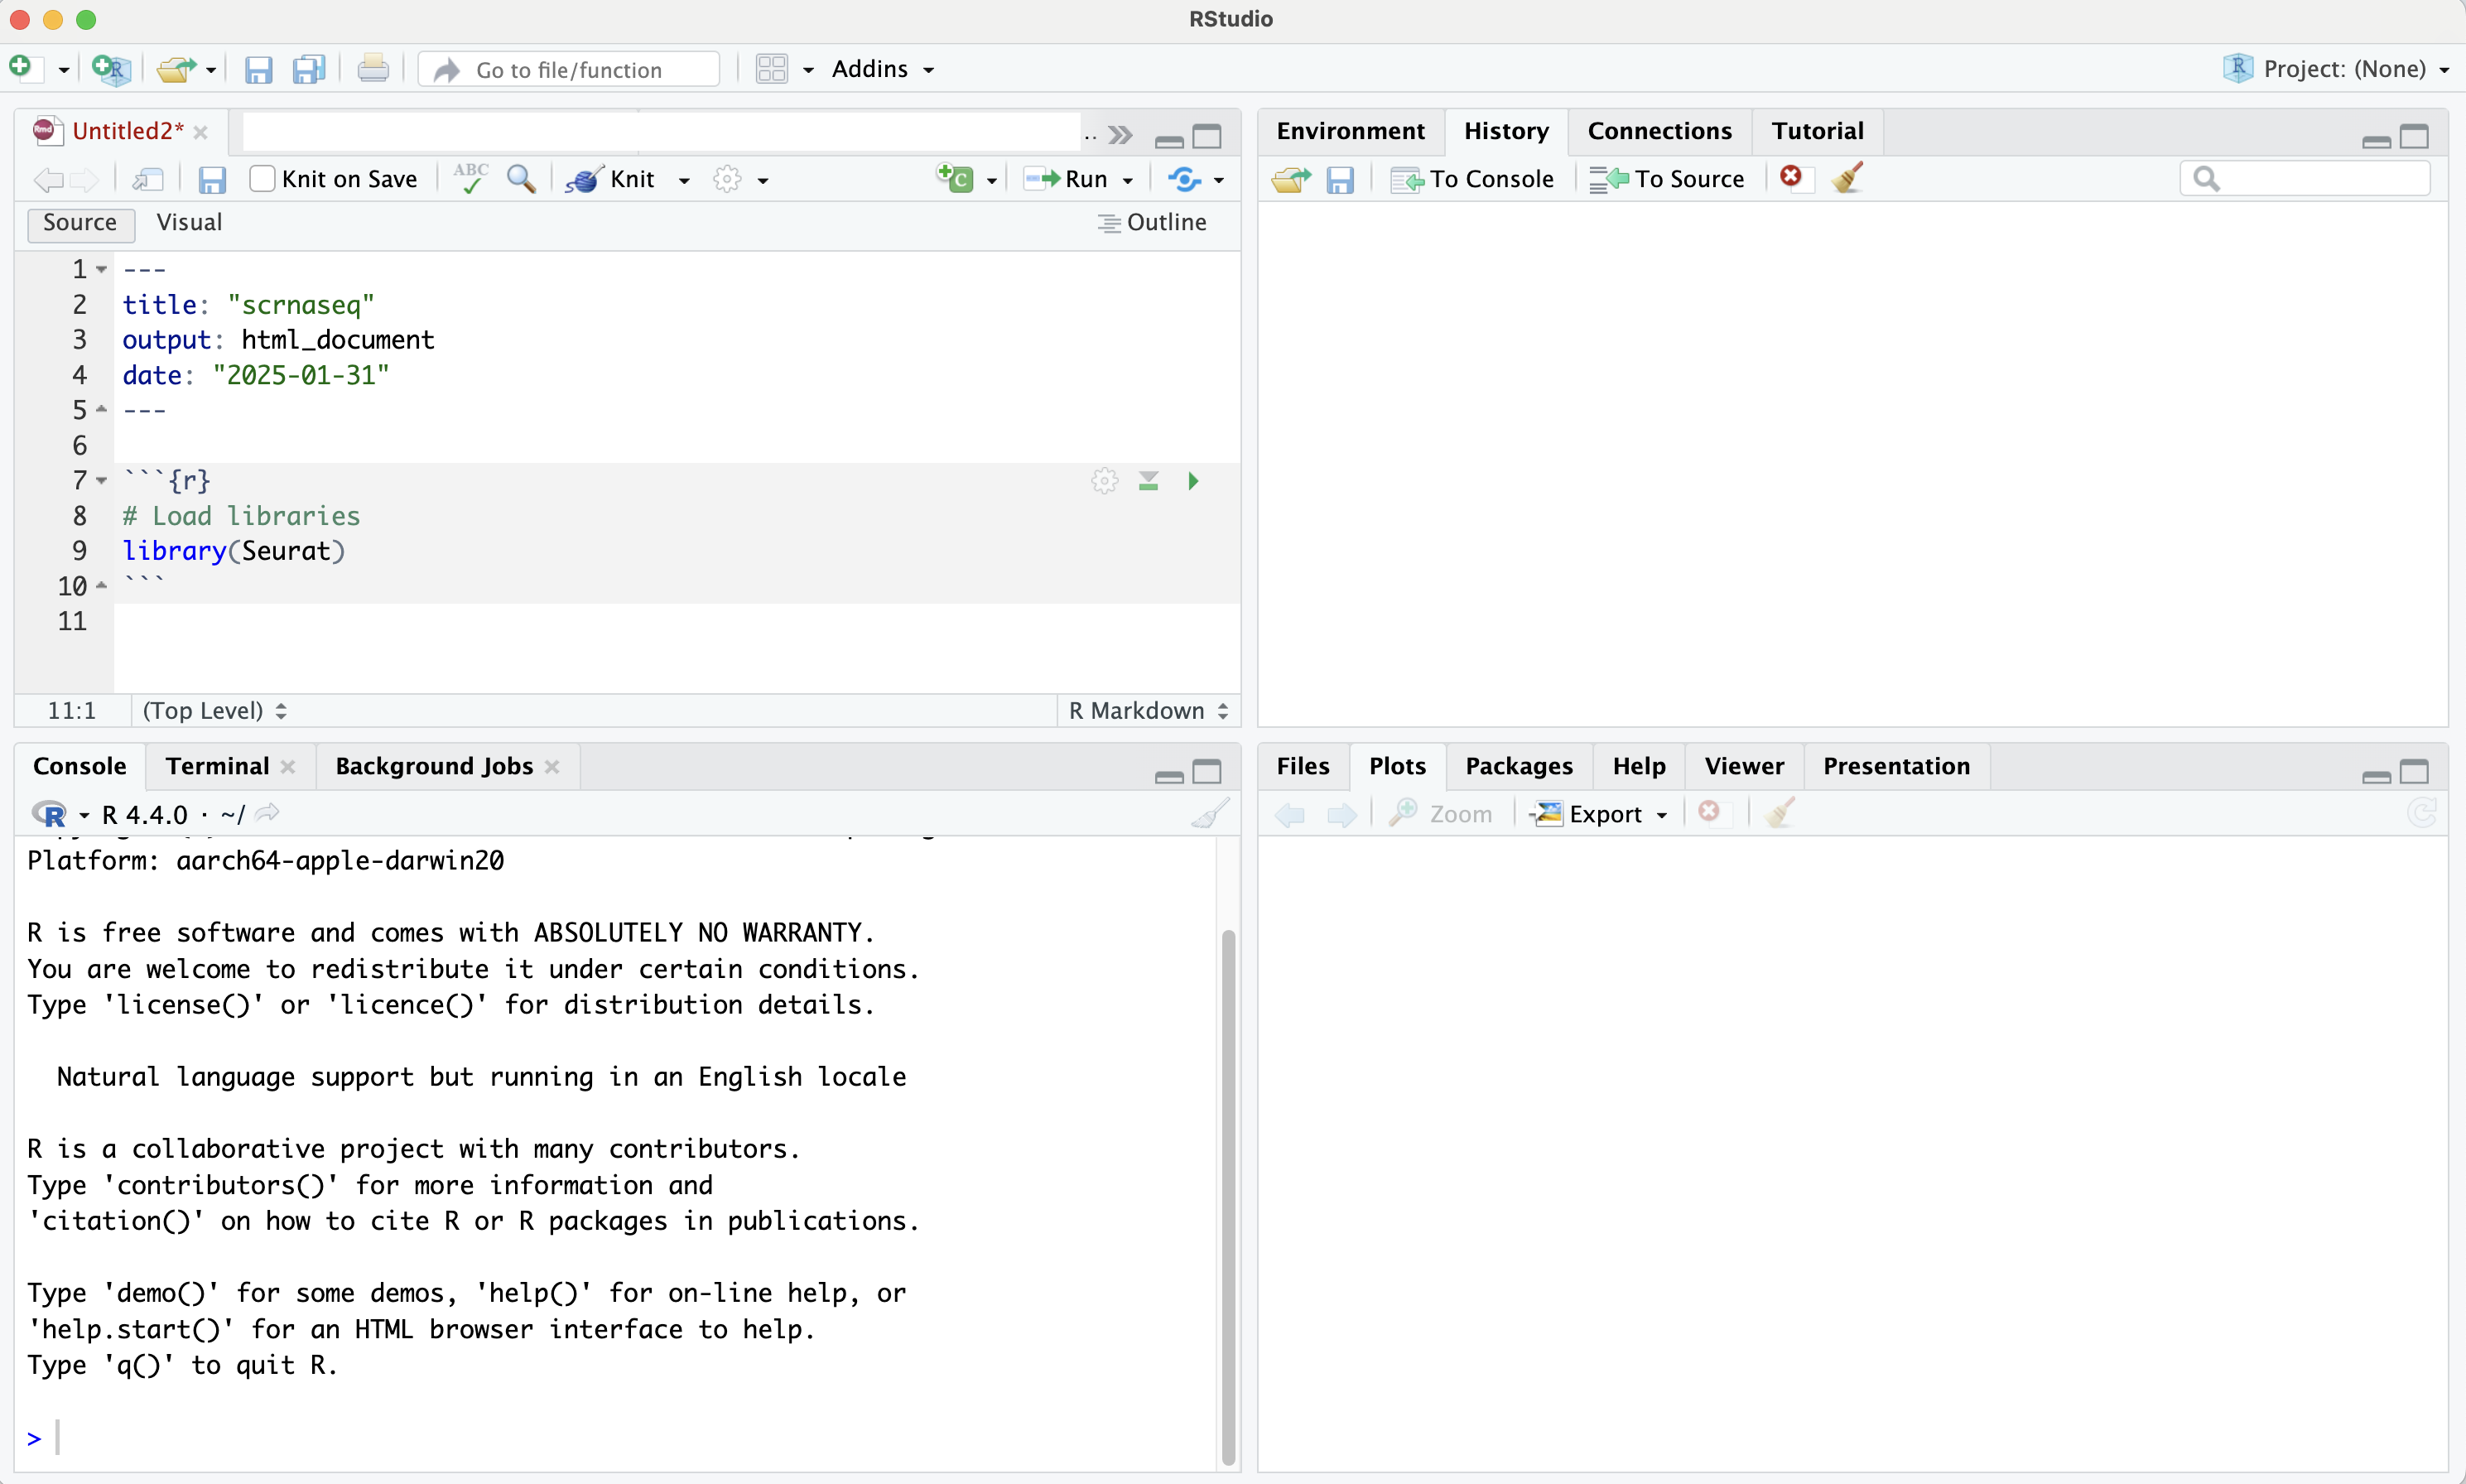The width and height of the screenshot is (2466, 1484).
Task: Open the Help tab
Action: pyautogui.click(x=1639, y=766)
